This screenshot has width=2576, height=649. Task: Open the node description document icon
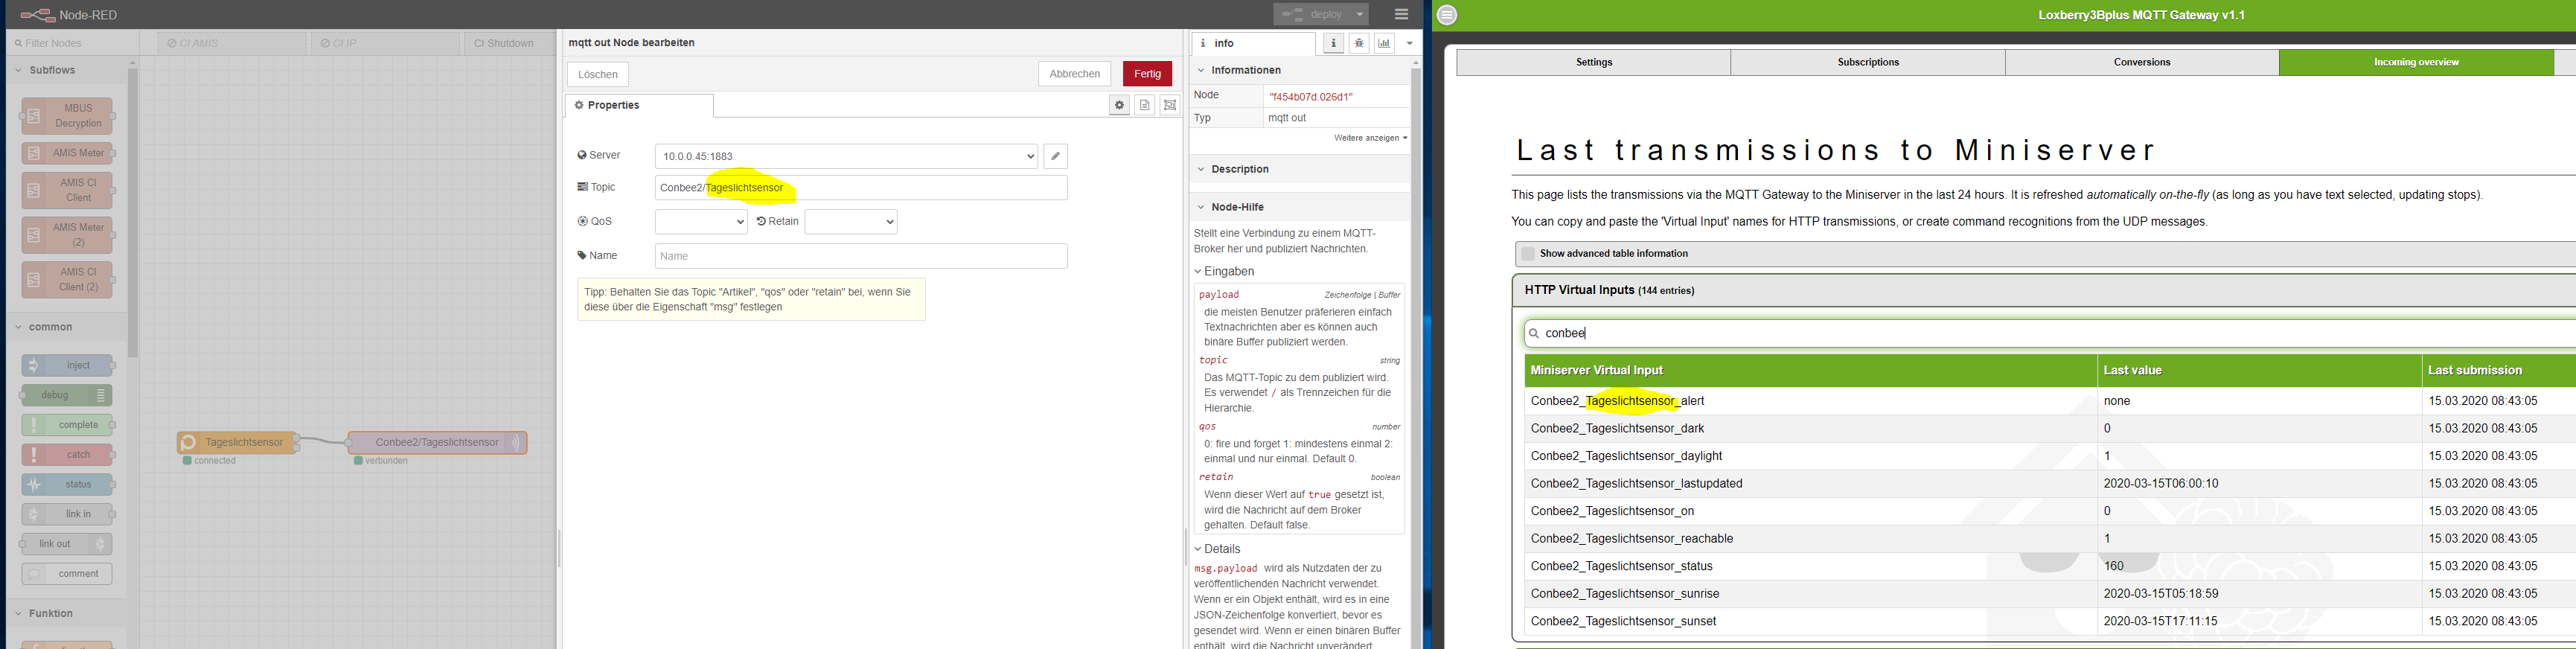[x=1145, y=105]
